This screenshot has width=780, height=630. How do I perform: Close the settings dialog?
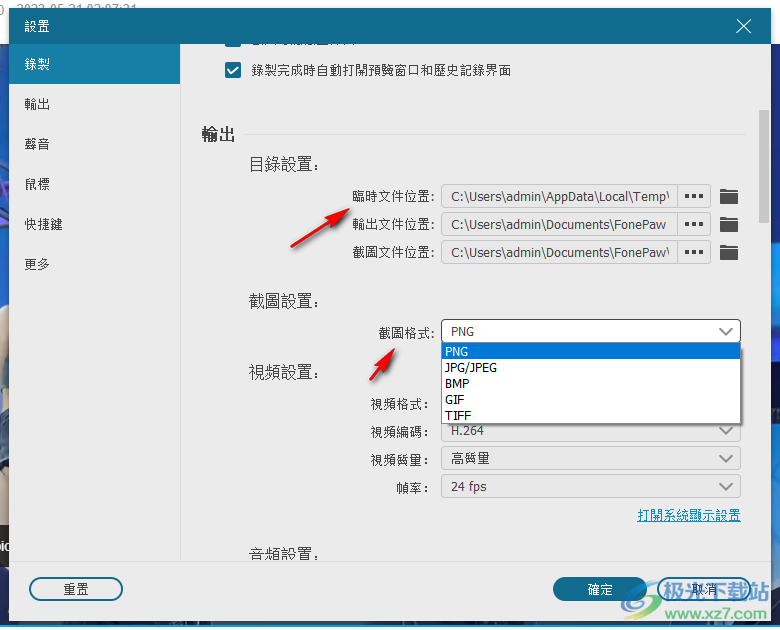[744, 26]
